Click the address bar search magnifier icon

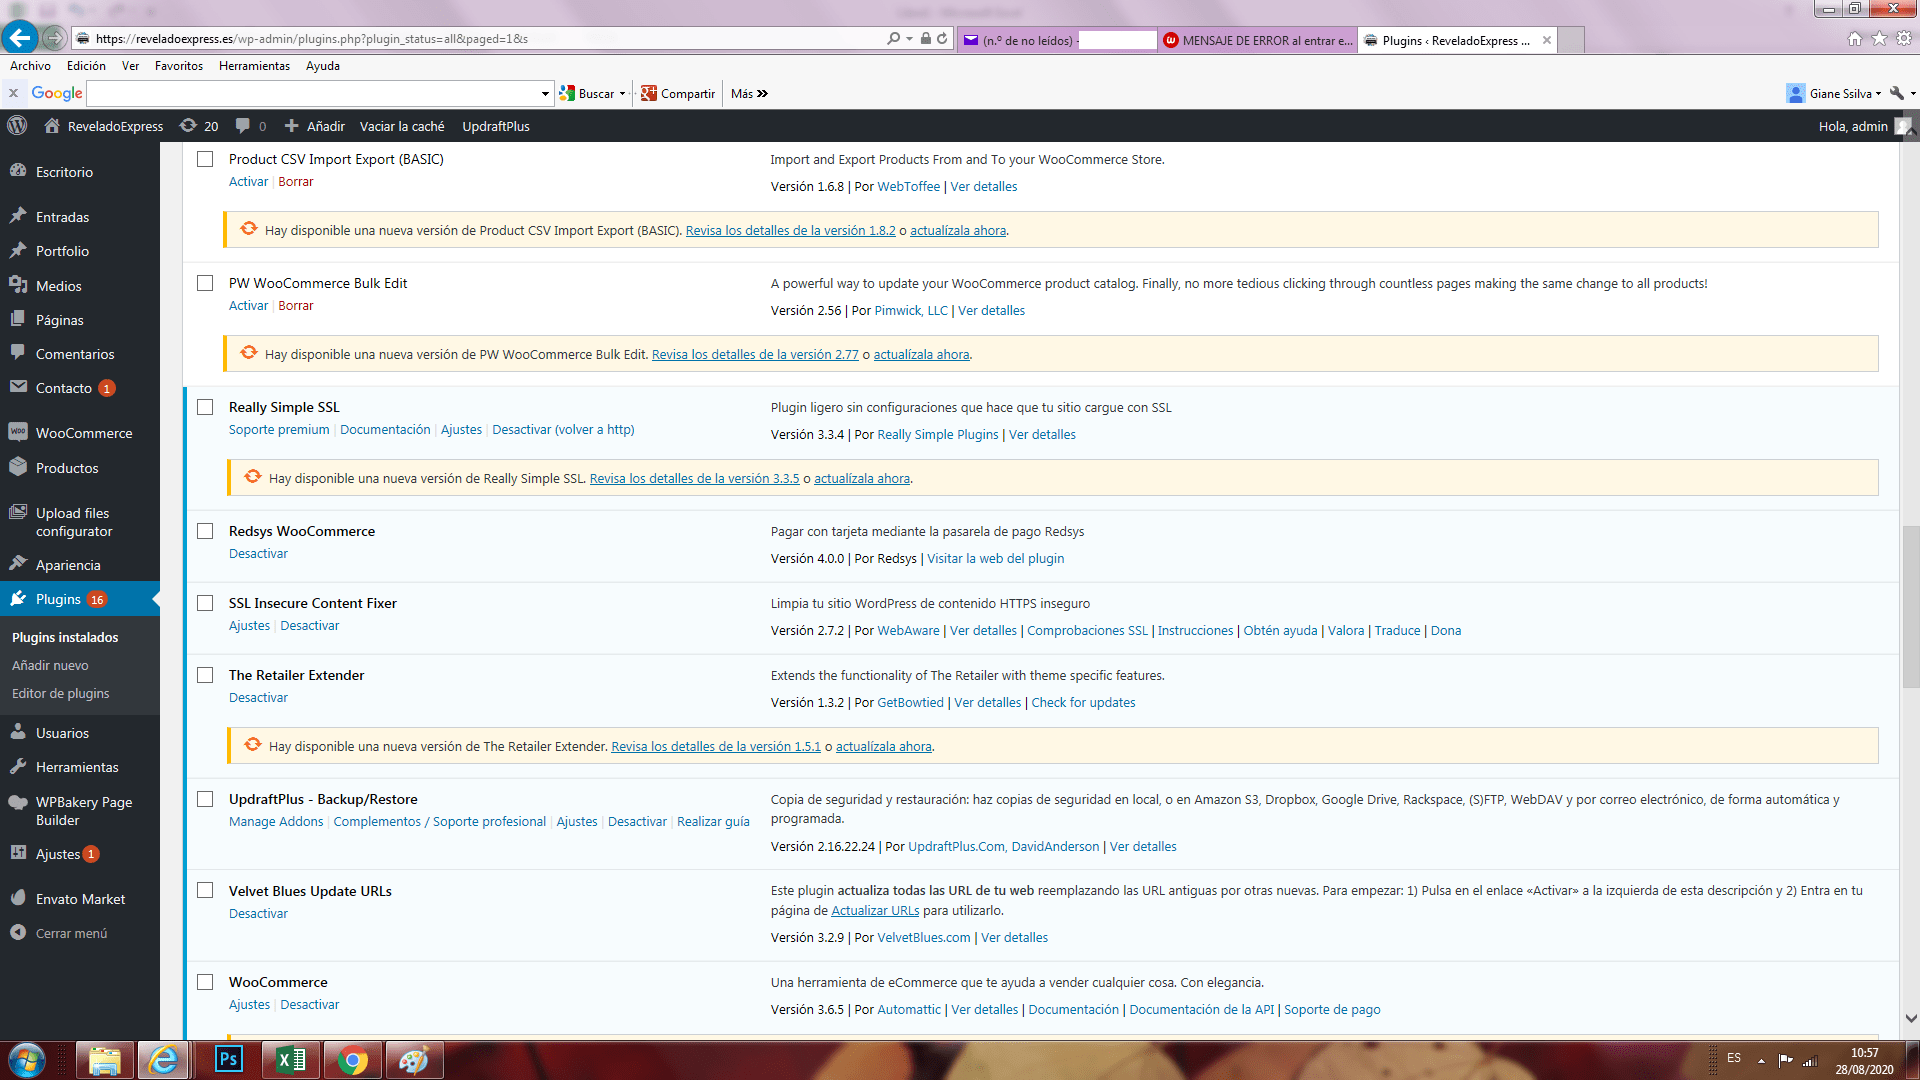(x=893, y=39)
